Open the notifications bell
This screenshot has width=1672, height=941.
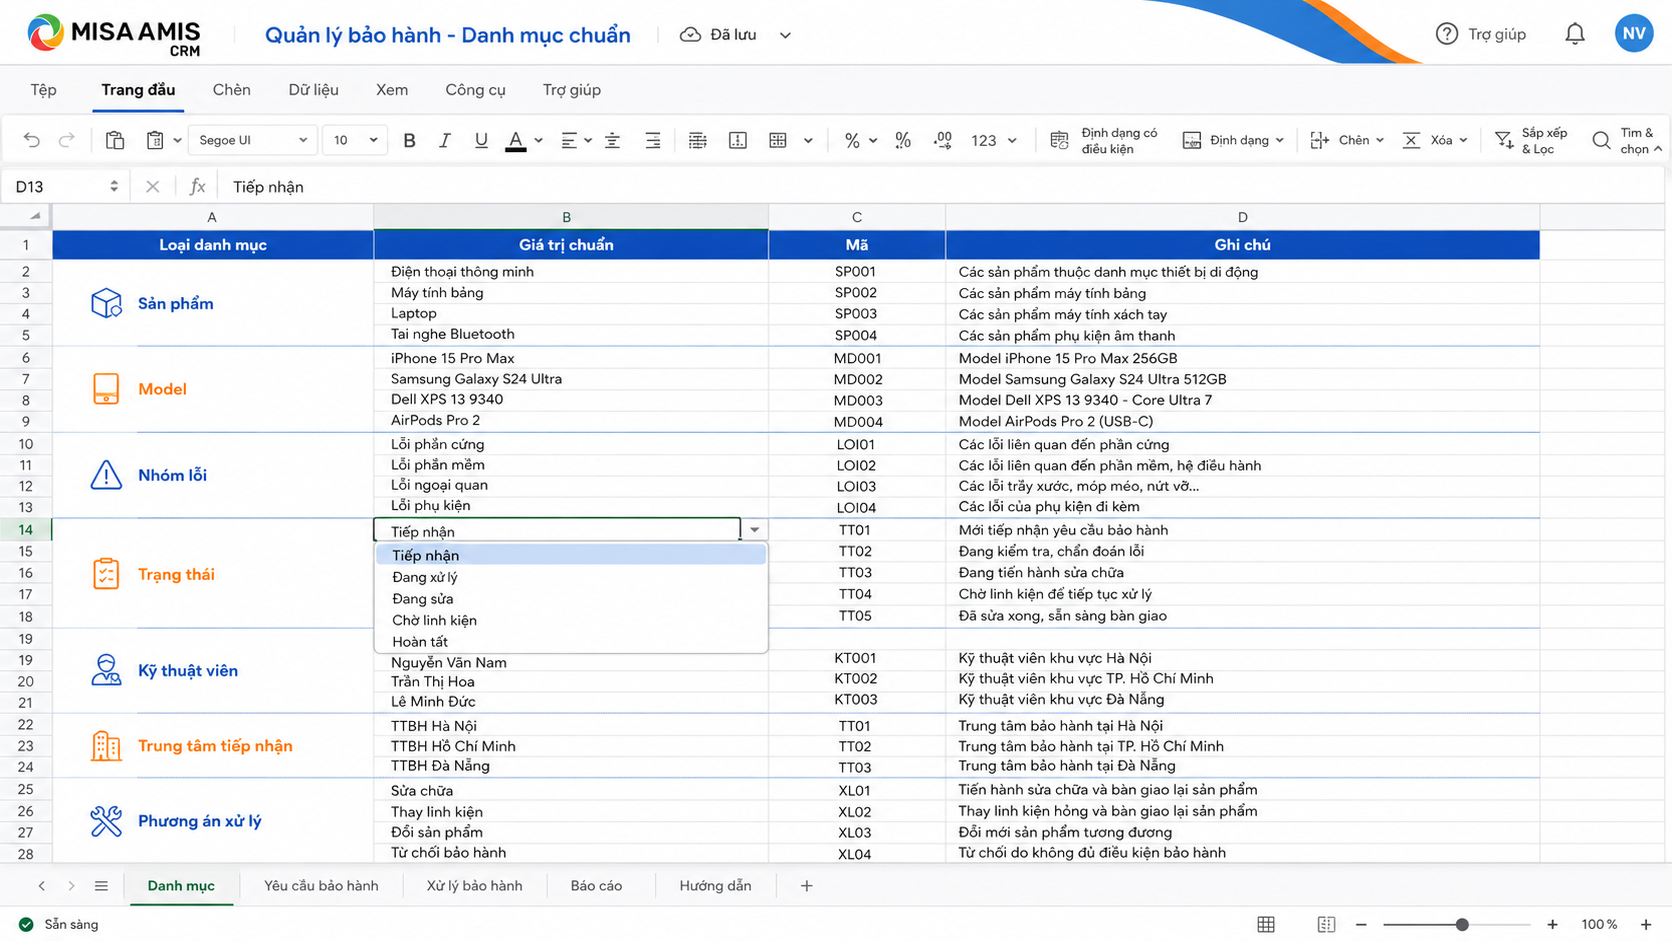pos(1575,34)
